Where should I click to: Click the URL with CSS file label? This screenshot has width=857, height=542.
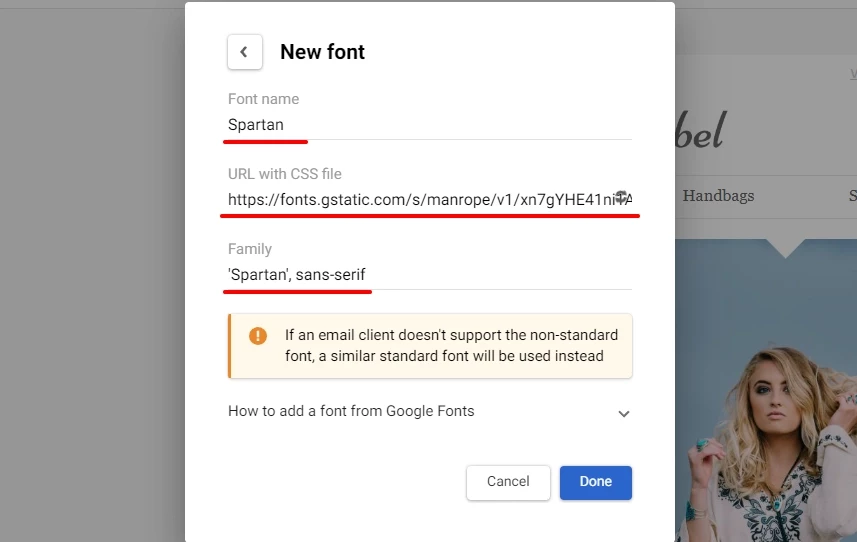(x=285, y=174)
